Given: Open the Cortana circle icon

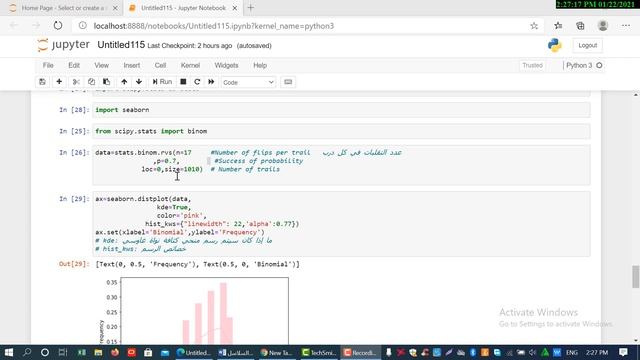Looking at the screenshot, I should click(45, 352).
